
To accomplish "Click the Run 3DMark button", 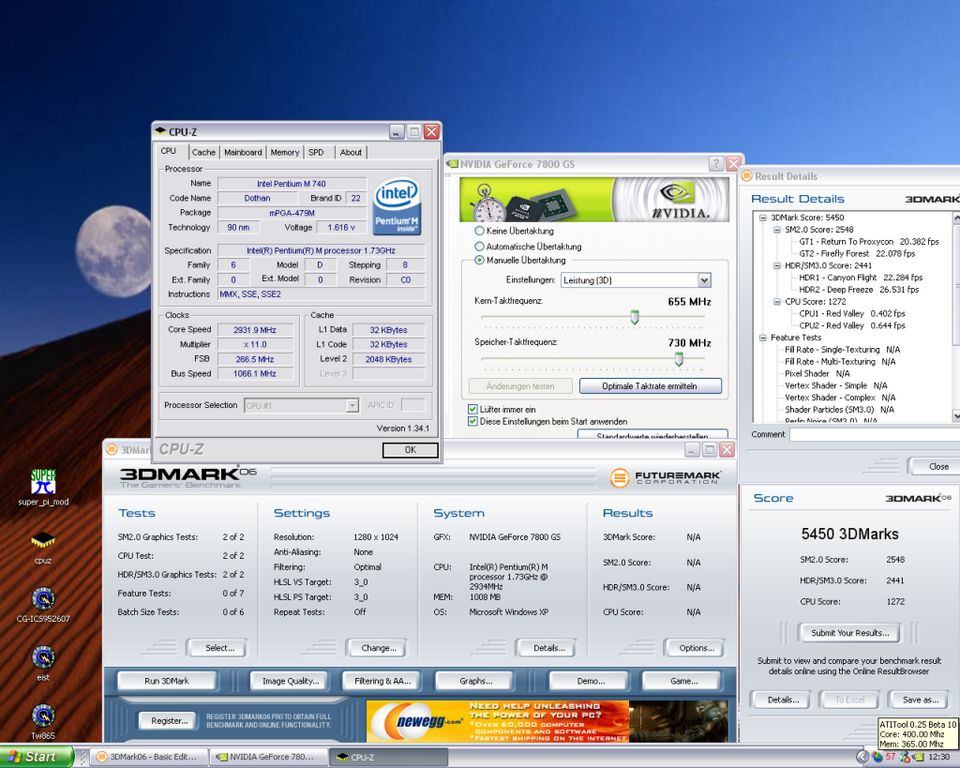I will tap(167, 681).
